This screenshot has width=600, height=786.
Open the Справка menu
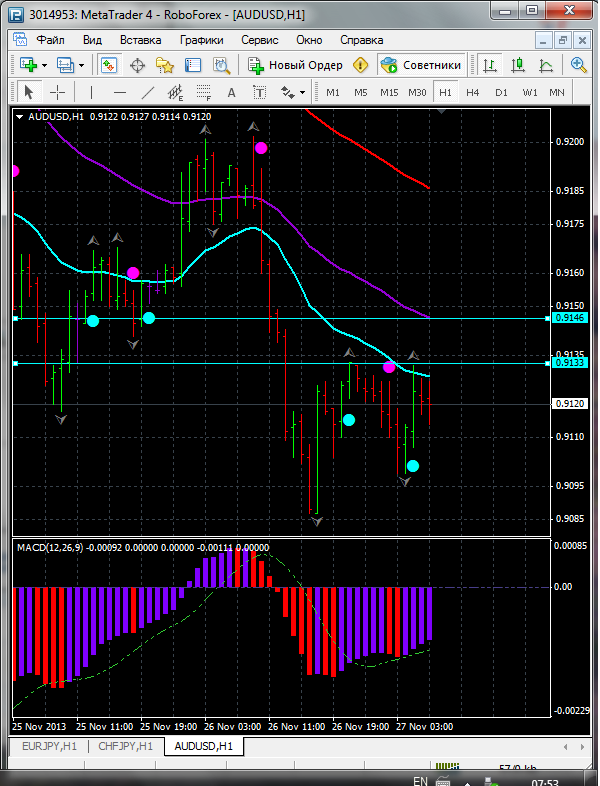(x=362, y=40)
